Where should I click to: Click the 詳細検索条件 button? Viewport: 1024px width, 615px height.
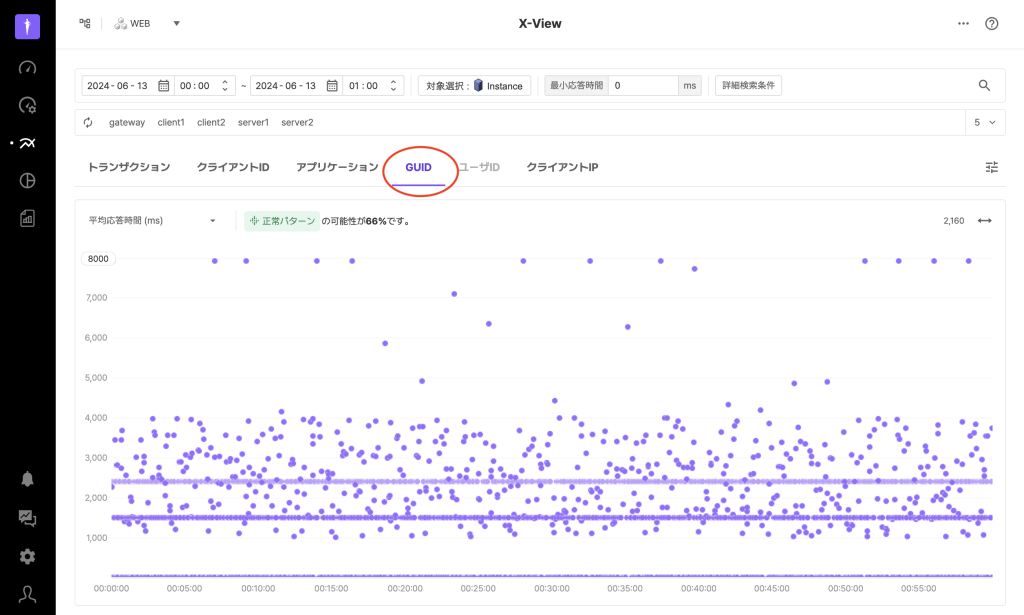[x=748, y=86]
